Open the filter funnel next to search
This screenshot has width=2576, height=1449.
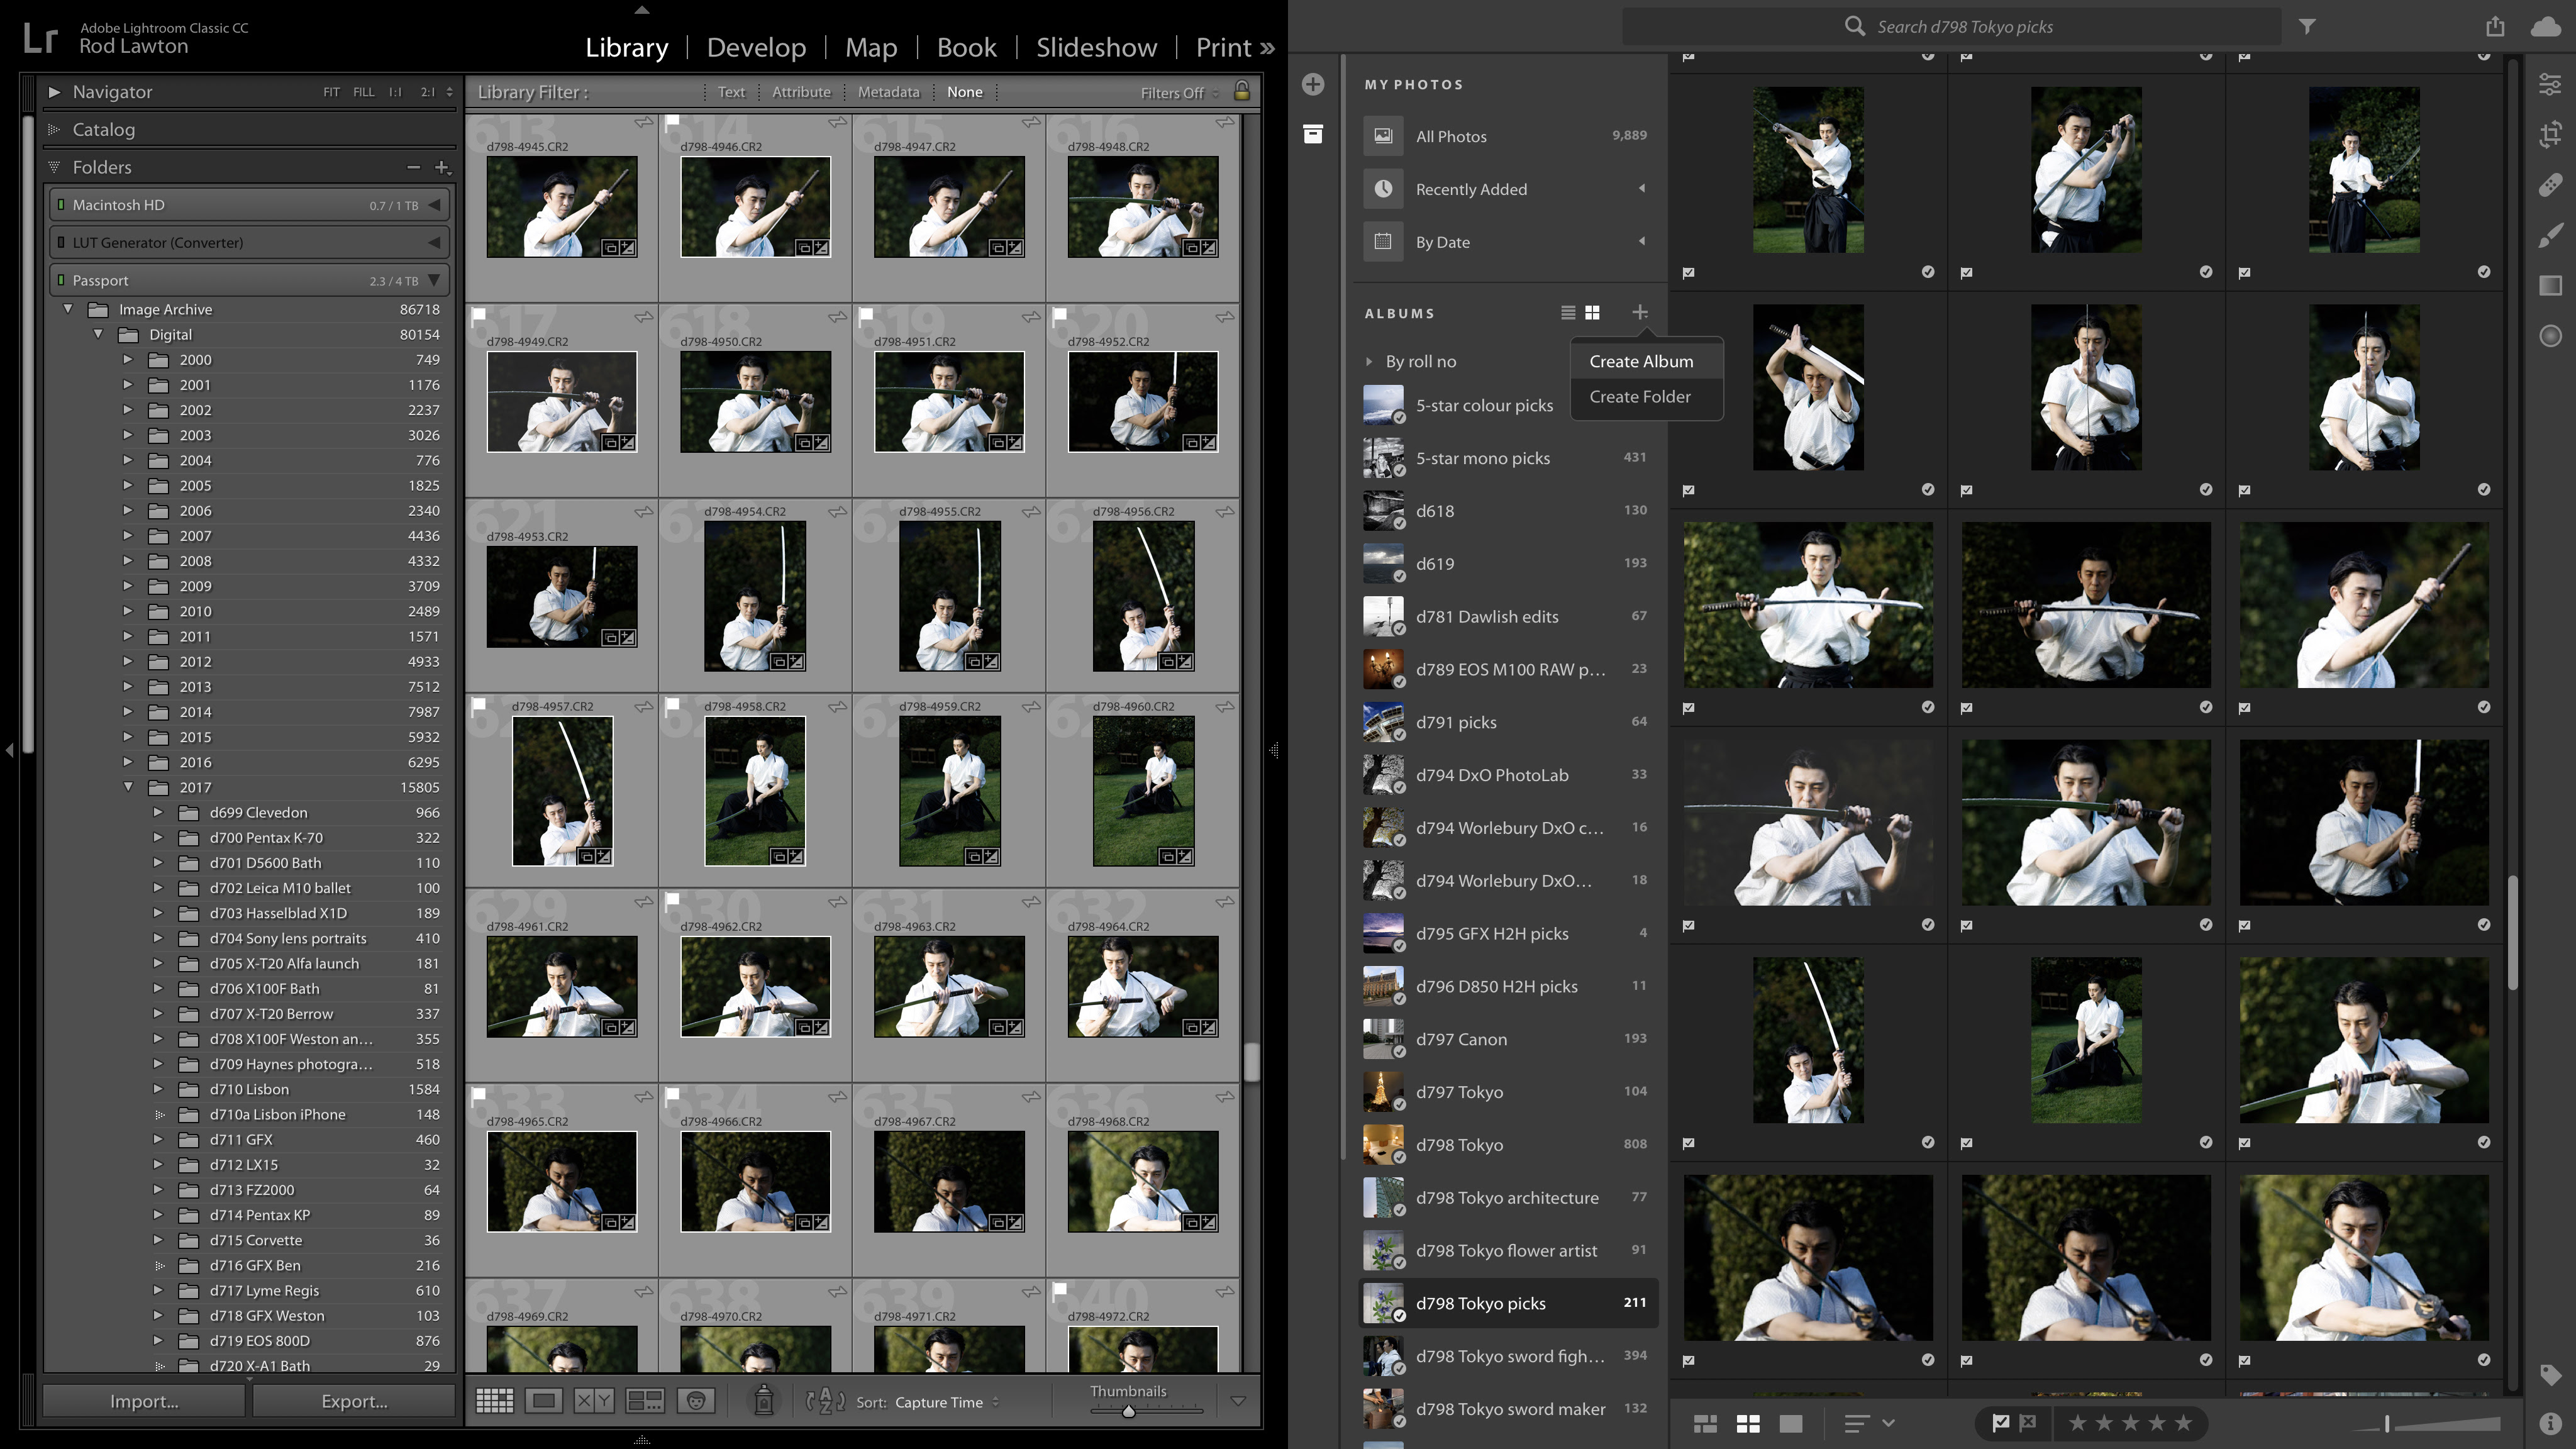coord(2307,27)
